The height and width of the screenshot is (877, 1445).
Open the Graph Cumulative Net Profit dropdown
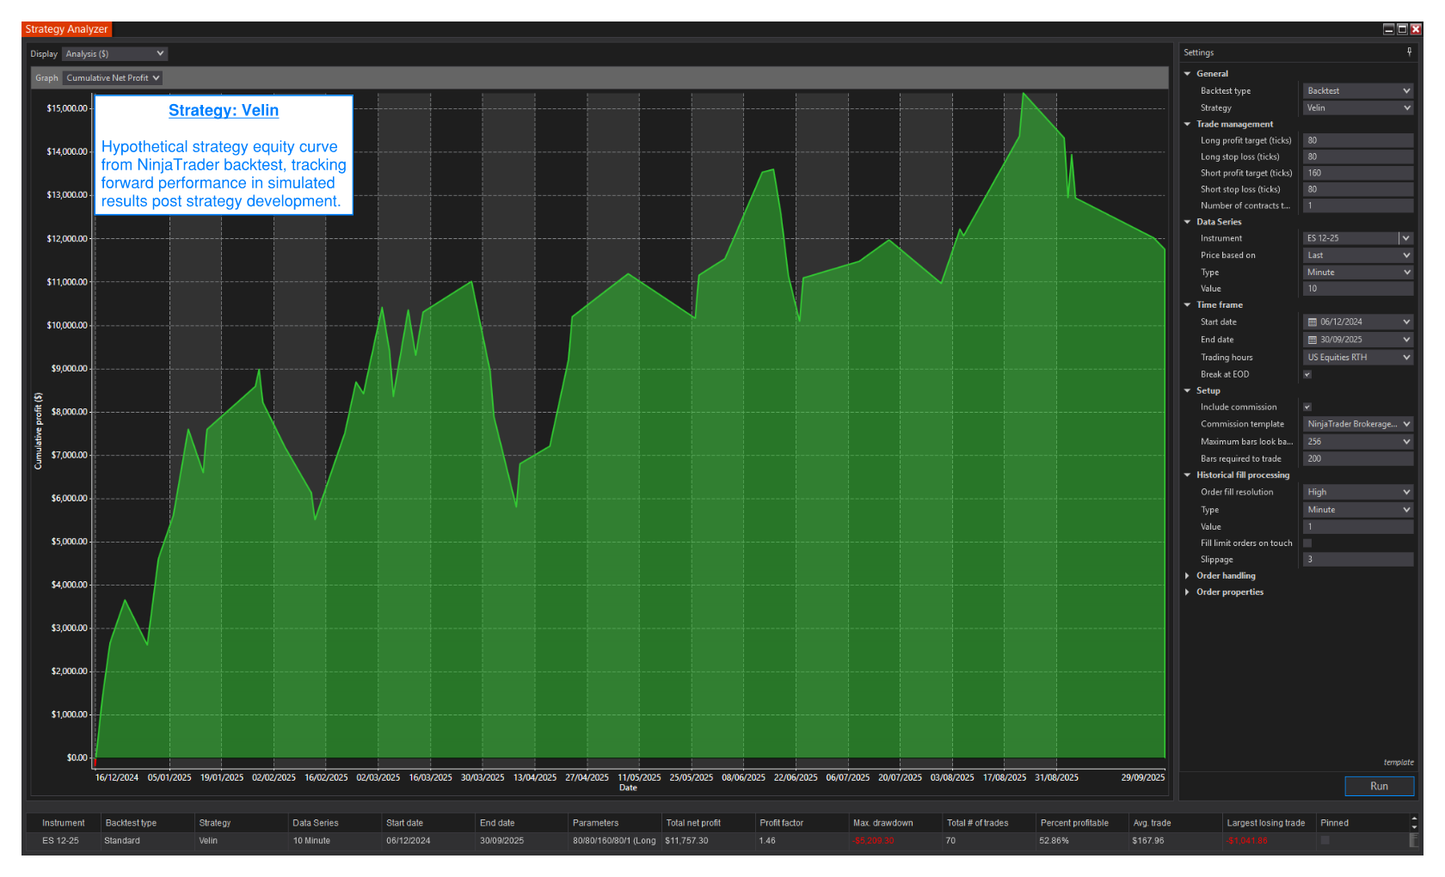(x=112, y=78)
